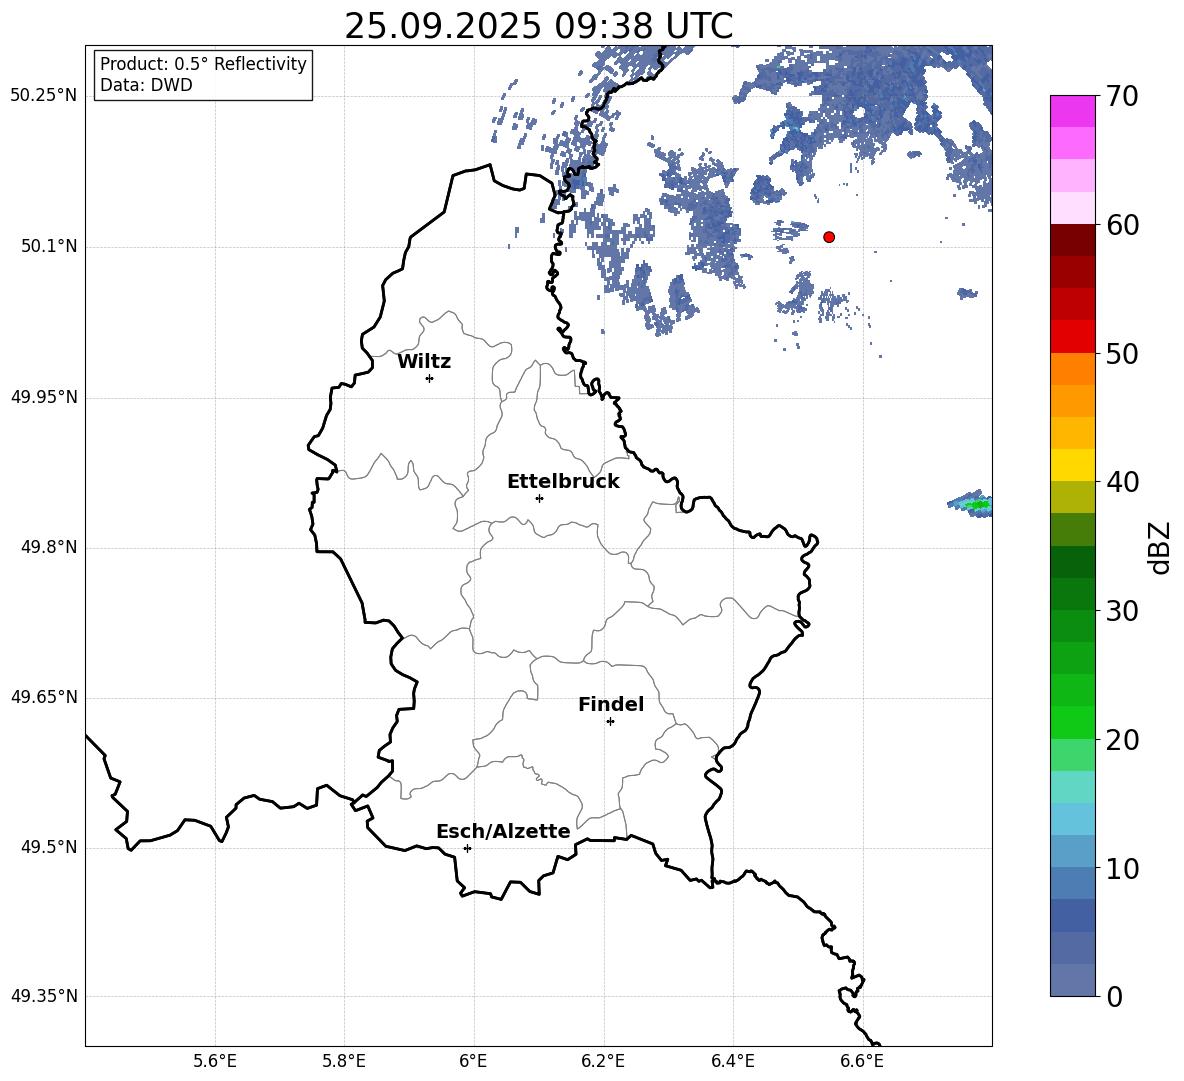Screen dimensions: 1184x1081
Task: Click the 5.6°E longitude label
Action: tap(215, 1061)
